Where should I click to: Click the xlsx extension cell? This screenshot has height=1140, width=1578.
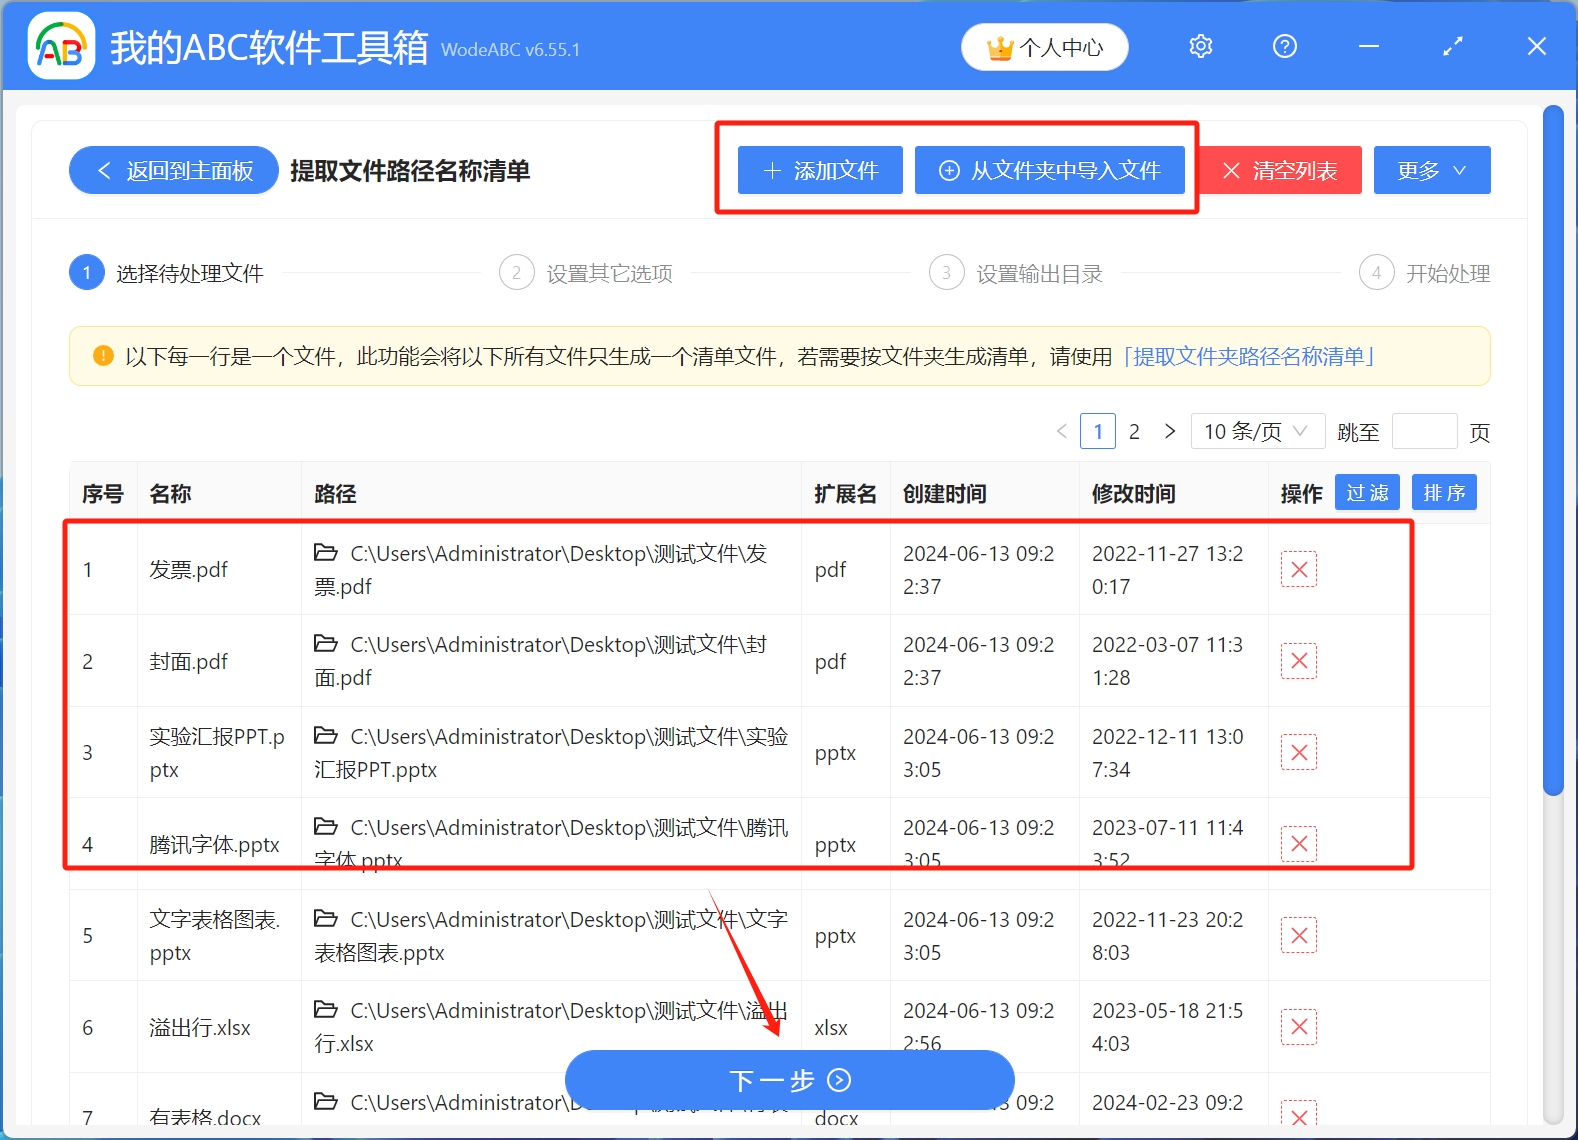831,1028
